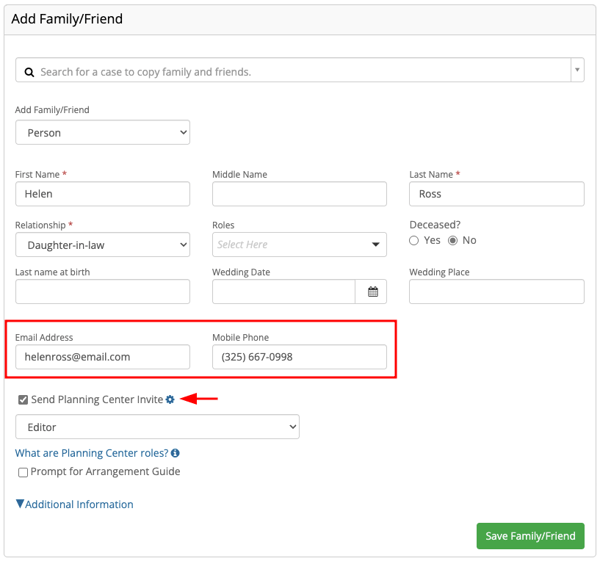Expand the case search dropdown arrow

pos(577,71)
